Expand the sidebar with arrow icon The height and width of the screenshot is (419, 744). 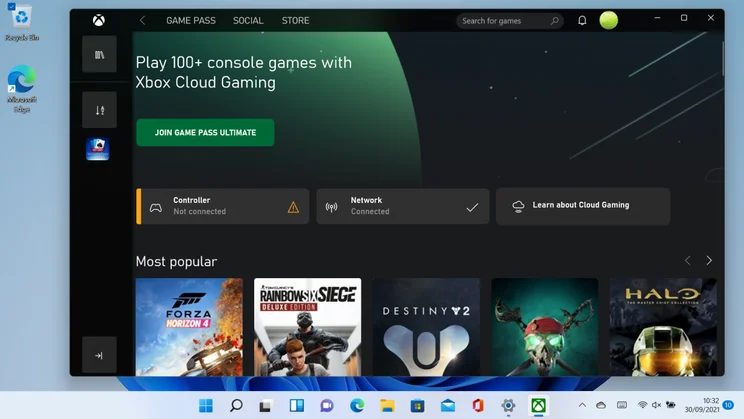pos(99,355)
